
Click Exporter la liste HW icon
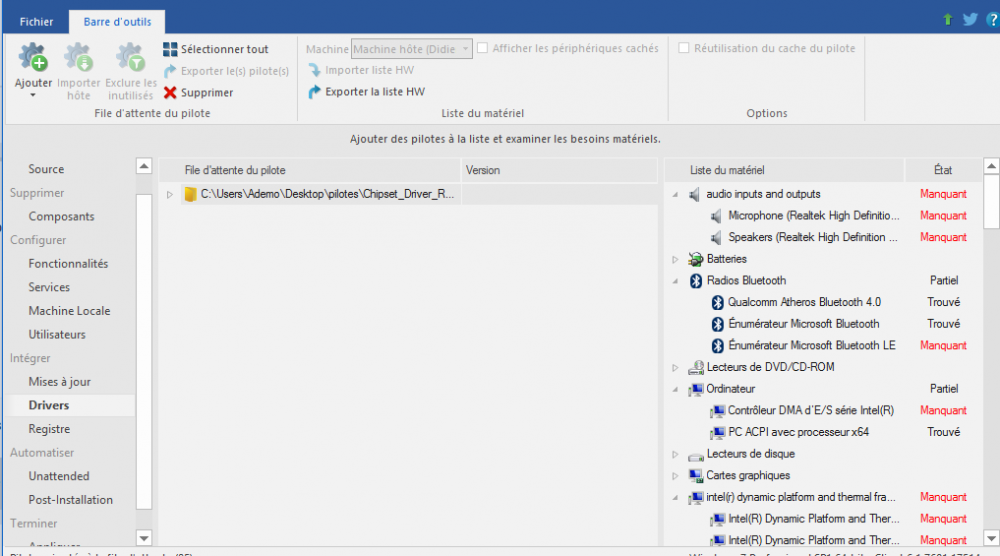point(315,92)
